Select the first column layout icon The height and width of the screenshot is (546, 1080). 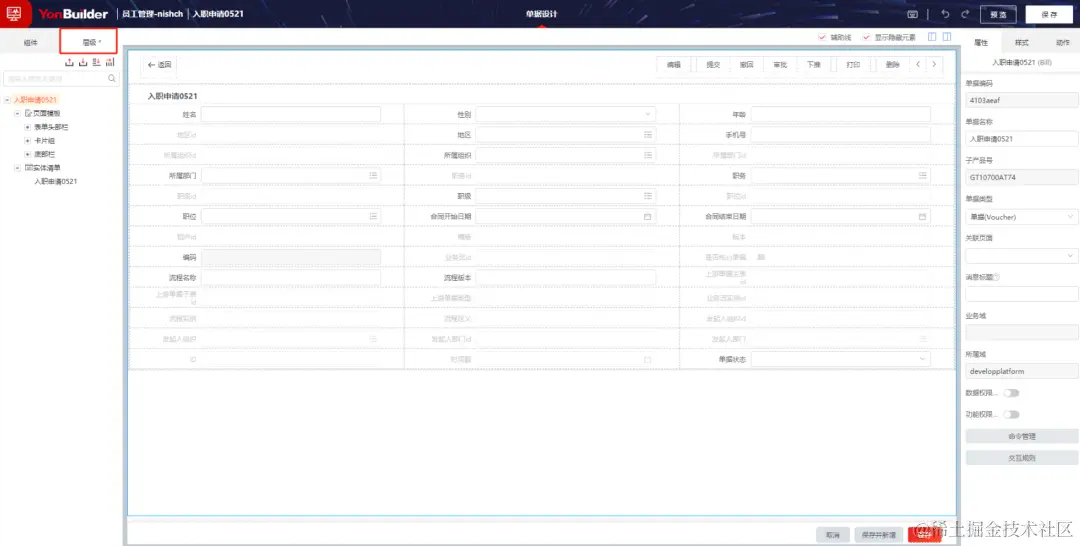pos(932,37)
